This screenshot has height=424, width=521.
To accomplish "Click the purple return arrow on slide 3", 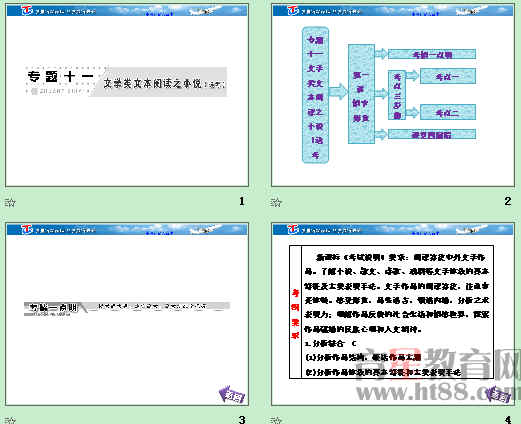I will pos(232,394).
